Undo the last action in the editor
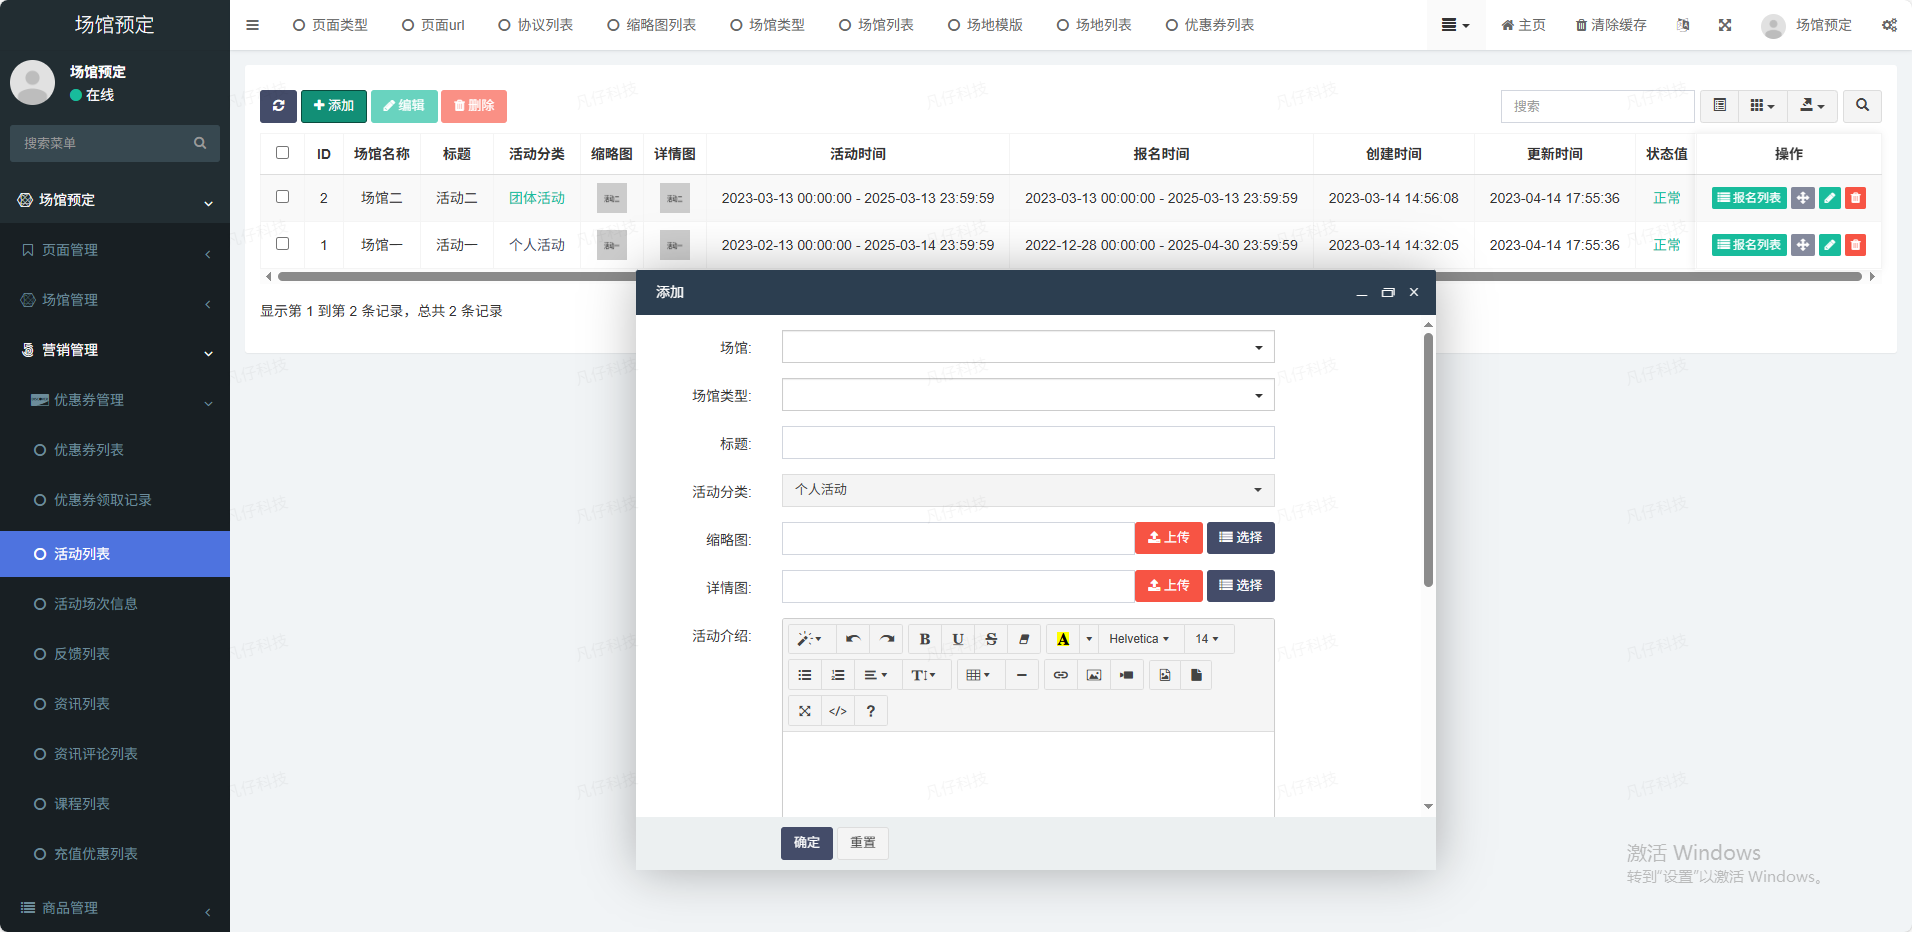The height and width of the screenshot is (932, 1912). pos(852,639)
